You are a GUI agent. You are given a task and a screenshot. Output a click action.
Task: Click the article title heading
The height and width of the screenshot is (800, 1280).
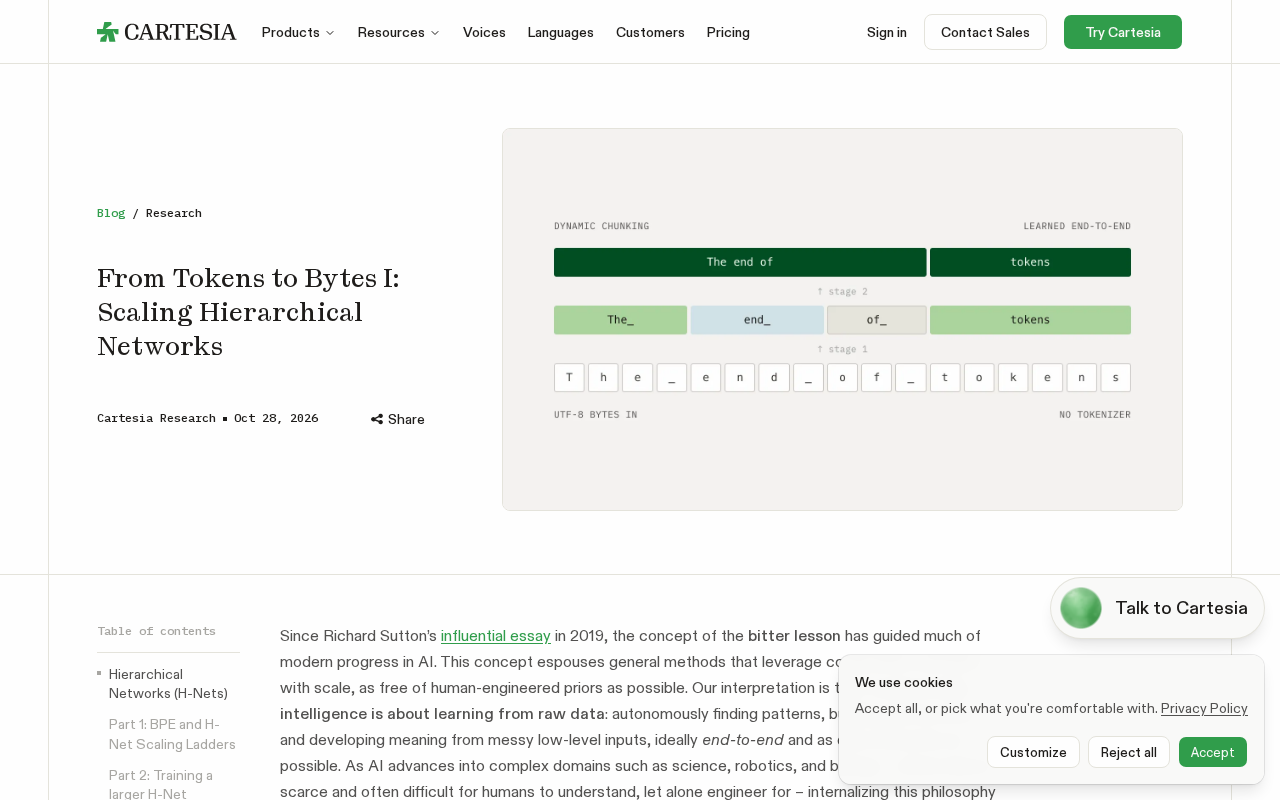click(248, 312)
